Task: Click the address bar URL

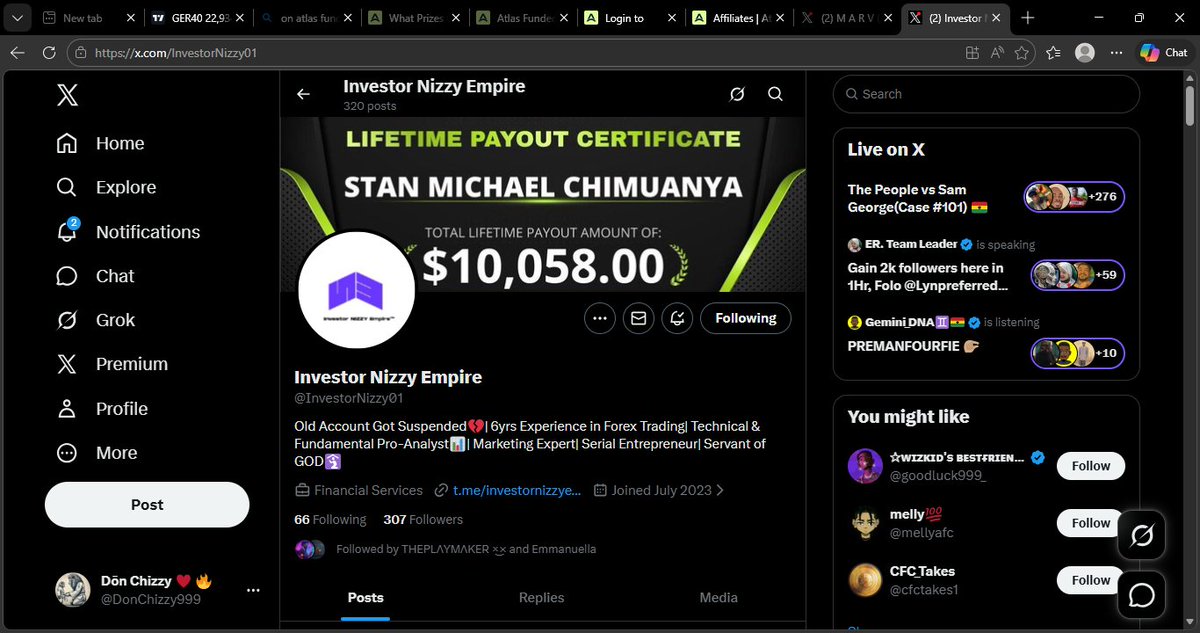Action: click(x=176, y=53)
